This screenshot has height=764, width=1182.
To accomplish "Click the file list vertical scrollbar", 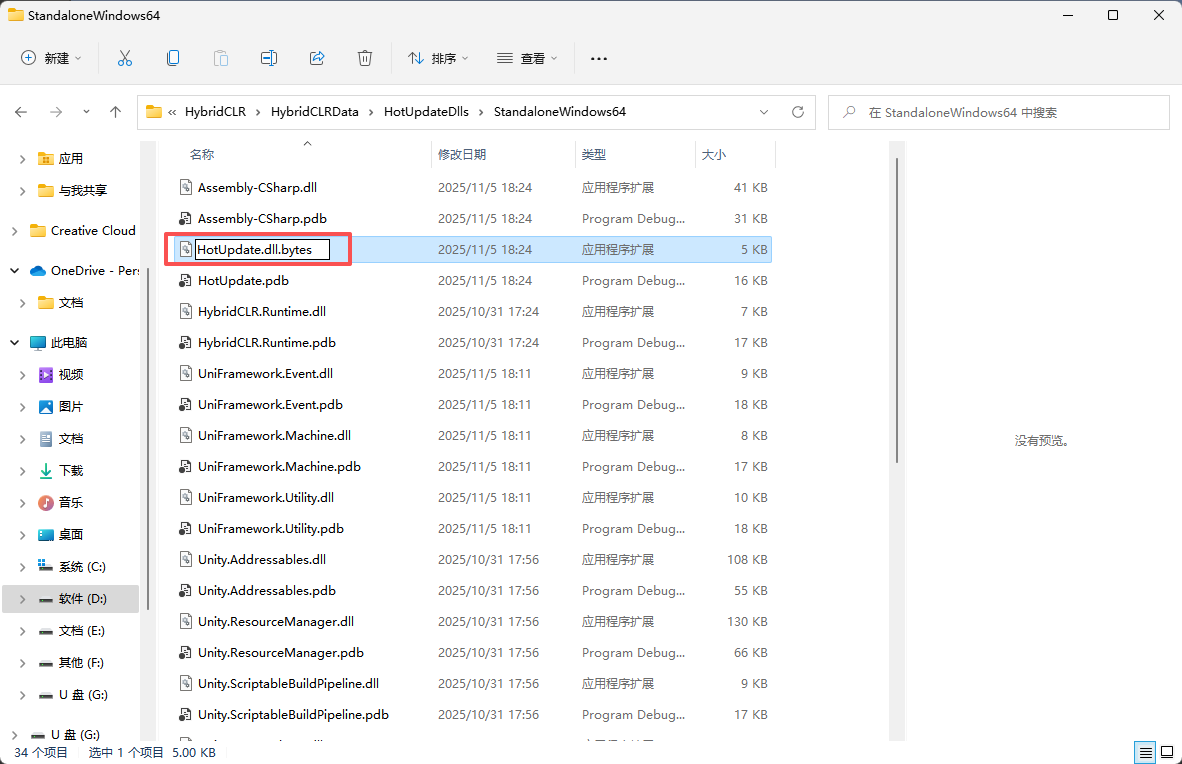I will [896, 309].
